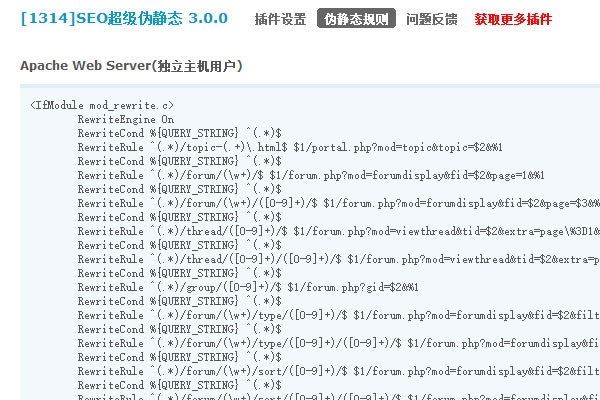
Task: Click the RewriteEngine On line
Action: click(x=126, y=119)
